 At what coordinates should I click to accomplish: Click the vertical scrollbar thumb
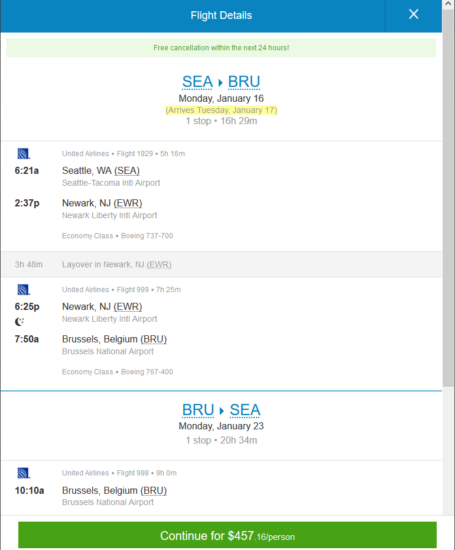(448, 198)
